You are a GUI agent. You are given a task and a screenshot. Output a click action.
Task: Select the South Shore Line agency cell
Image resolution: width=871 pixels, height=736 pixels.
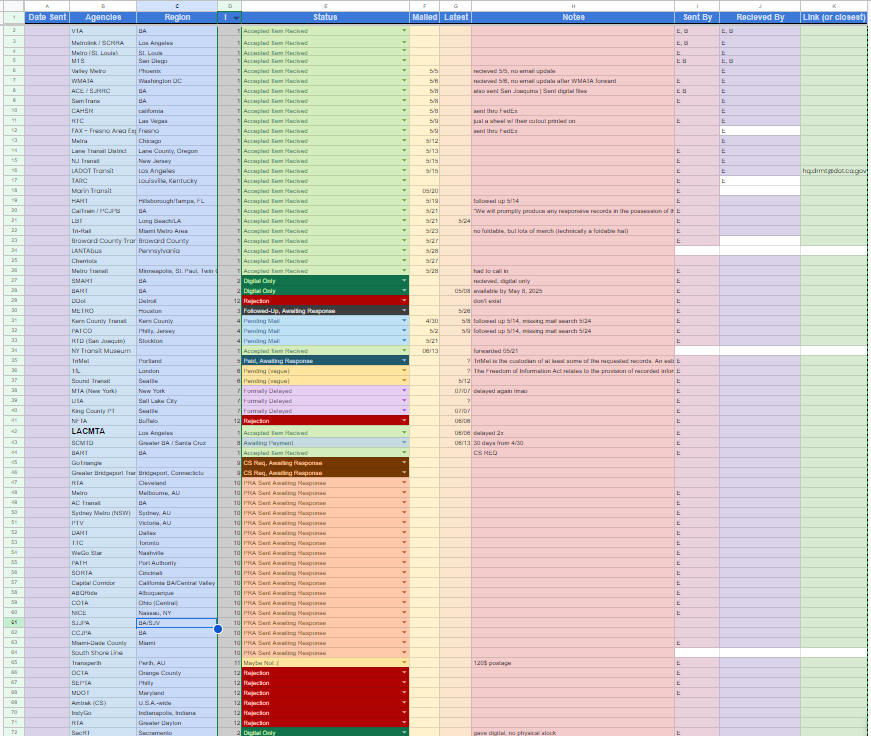103,653
